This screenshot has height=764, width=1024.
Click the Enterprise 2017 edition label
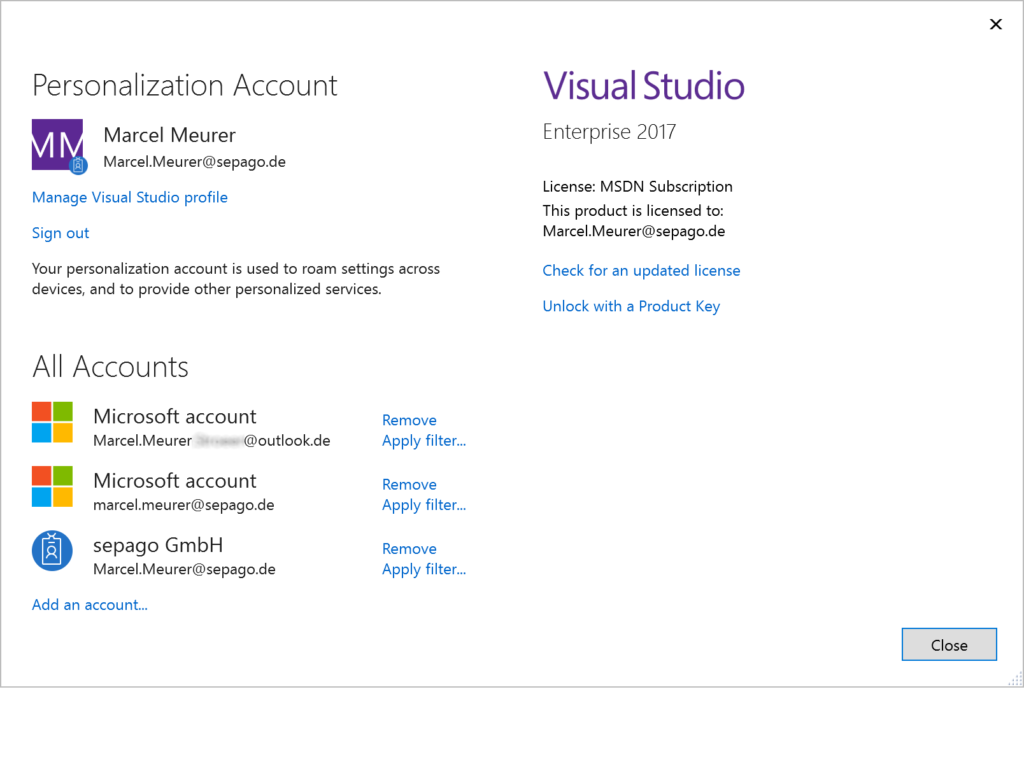coord(609,131)
